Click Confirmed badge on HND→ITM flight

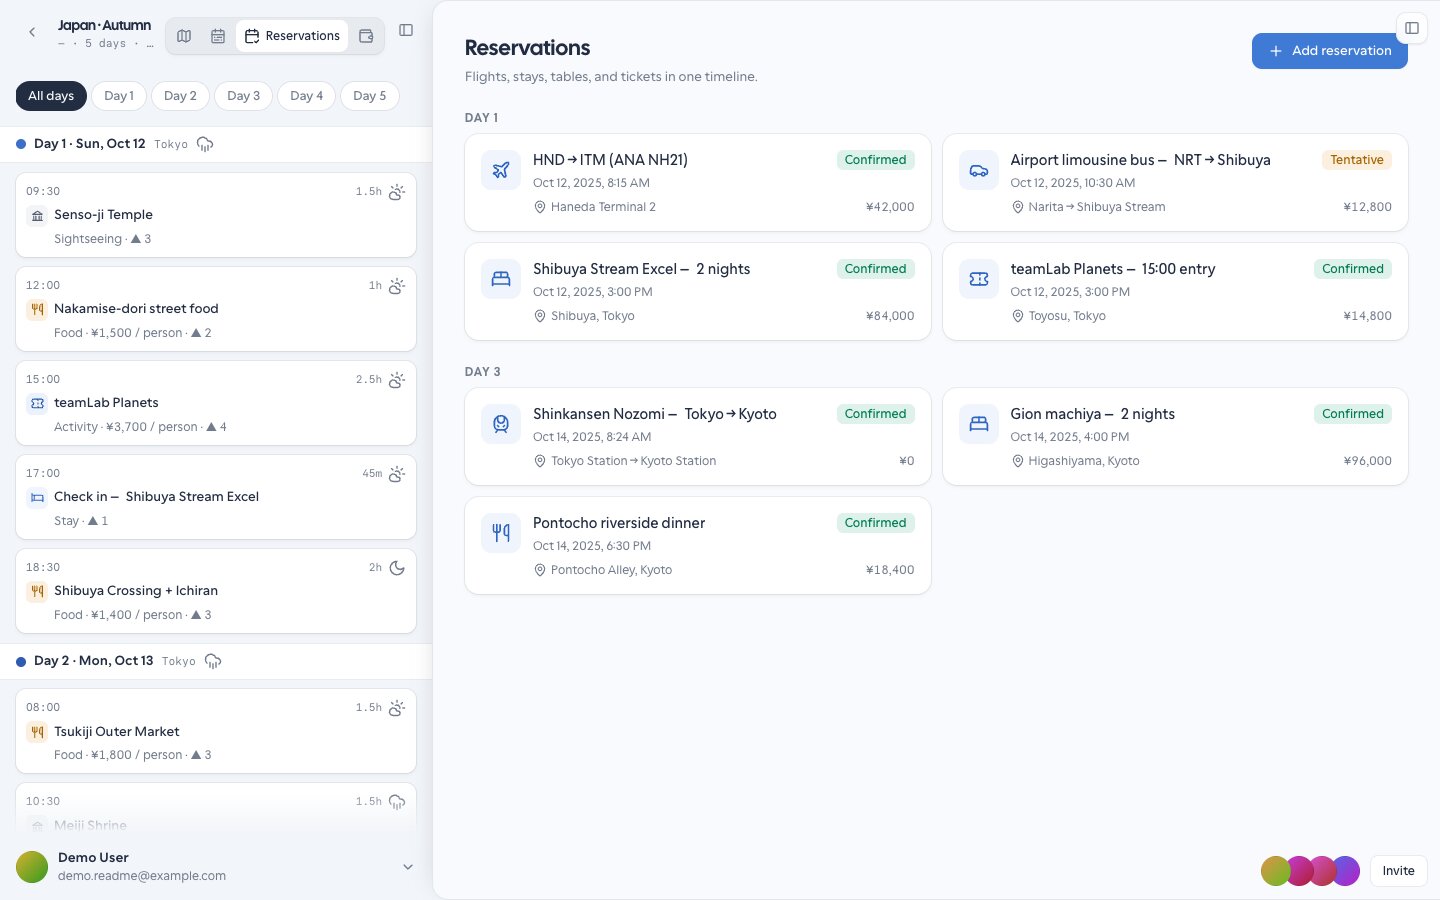click(875, 160)
